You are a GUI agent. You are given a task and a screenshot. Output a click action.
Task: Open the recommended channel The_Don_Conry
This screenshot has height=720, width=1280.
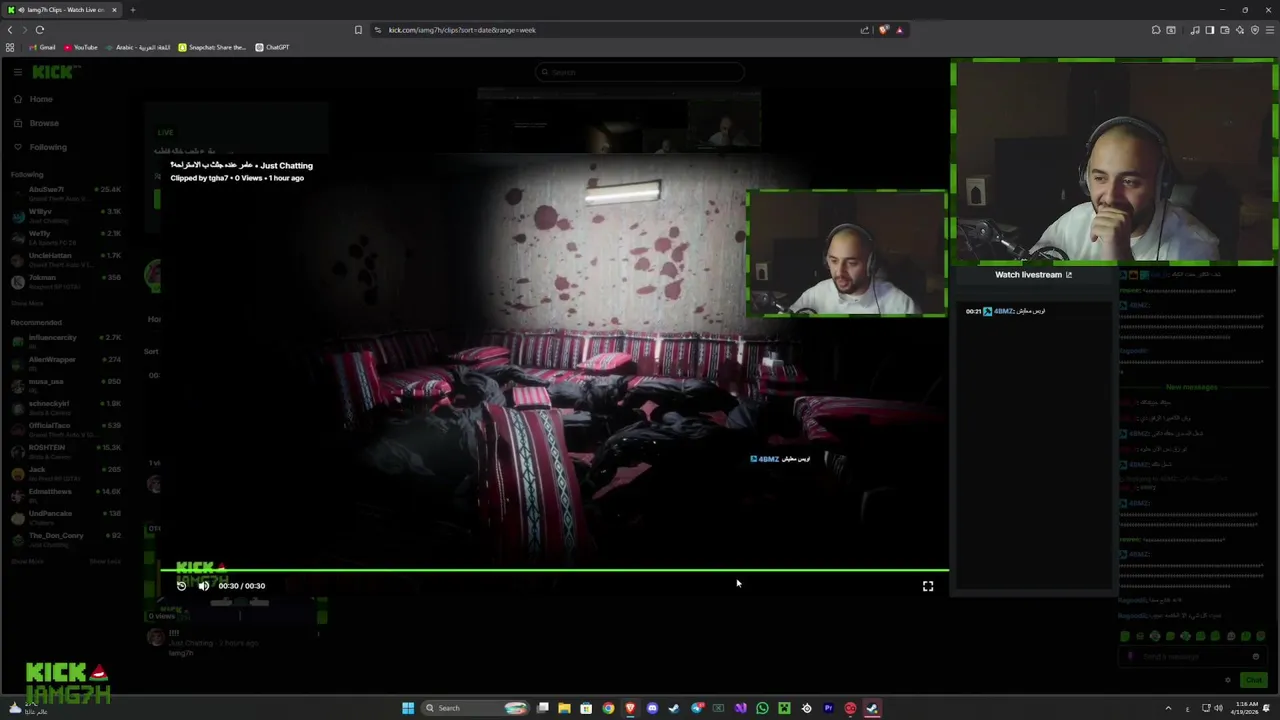tap(66, 539)
